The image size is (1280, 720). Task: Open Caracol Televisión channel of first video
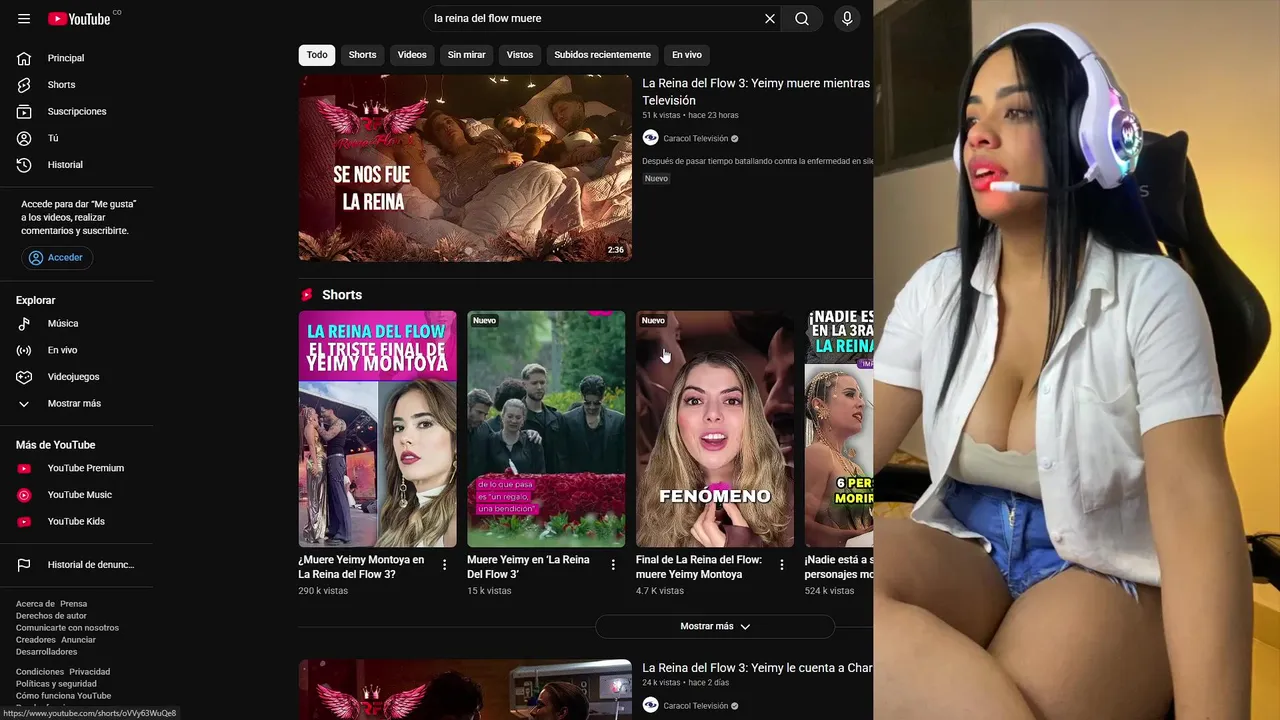pos(695,139)
